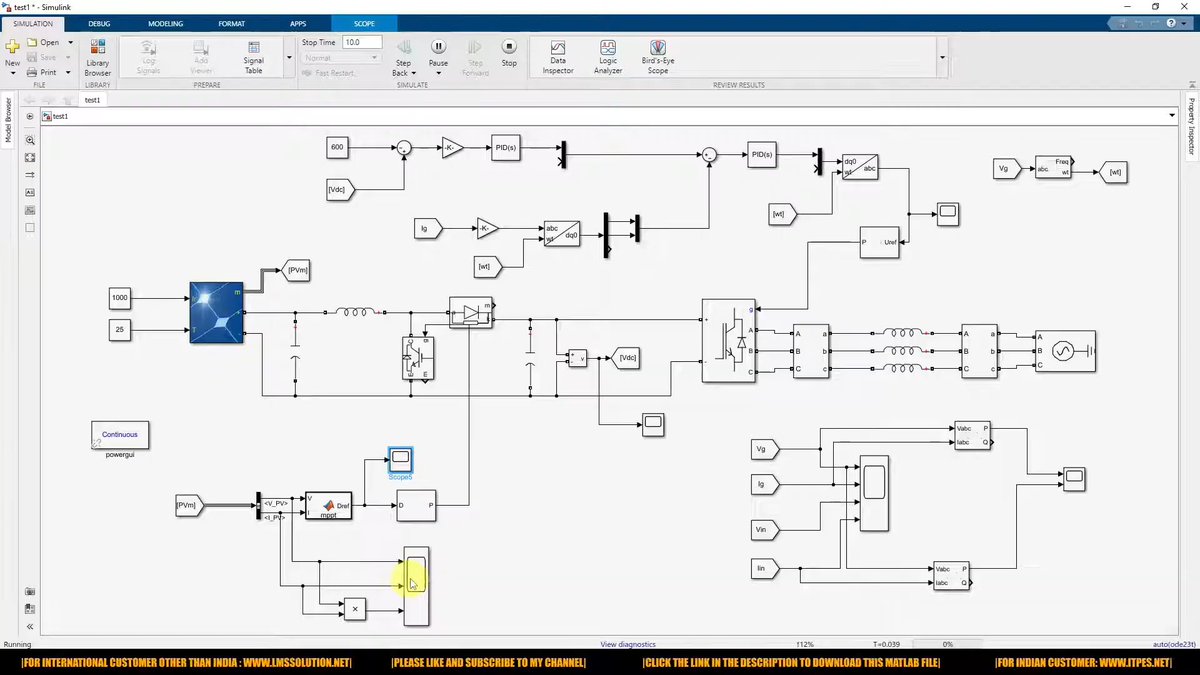Open the Property Inspector side panel
Viewport: 1200px width, 675px height.
coord(1192,127)
